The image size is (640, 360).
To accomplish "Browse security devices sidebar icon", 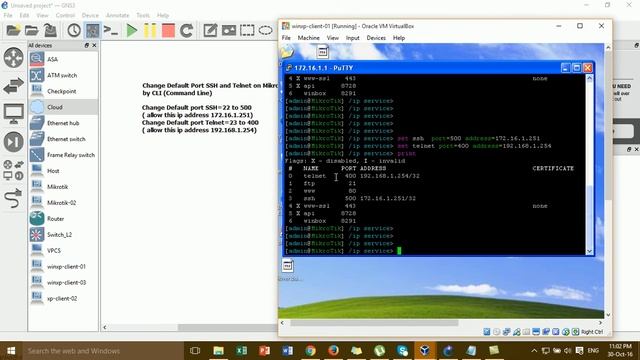I will coord(13,142).
